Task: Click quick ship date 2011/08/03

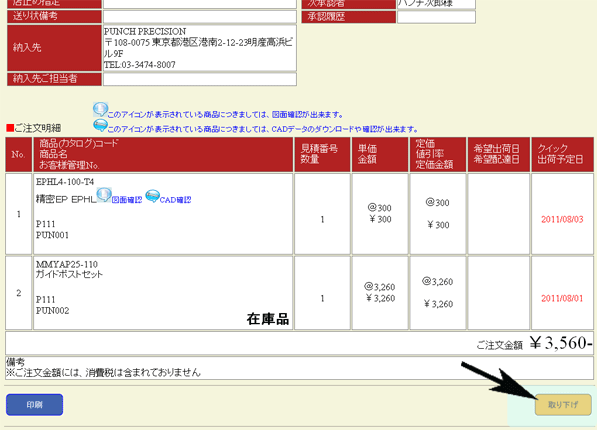Action: (x=562, y=219)
